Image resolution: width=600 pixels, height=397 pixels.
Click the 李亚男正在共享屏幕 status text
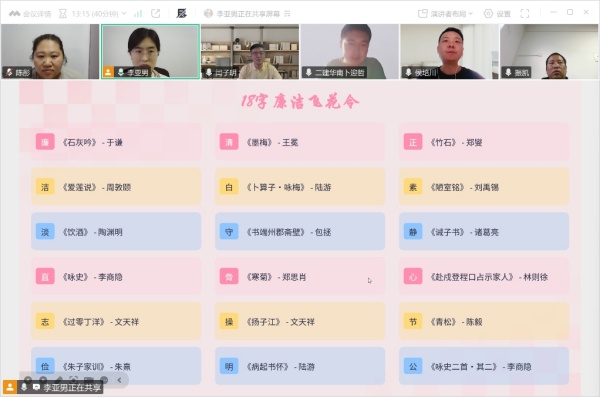coord(248,14)
